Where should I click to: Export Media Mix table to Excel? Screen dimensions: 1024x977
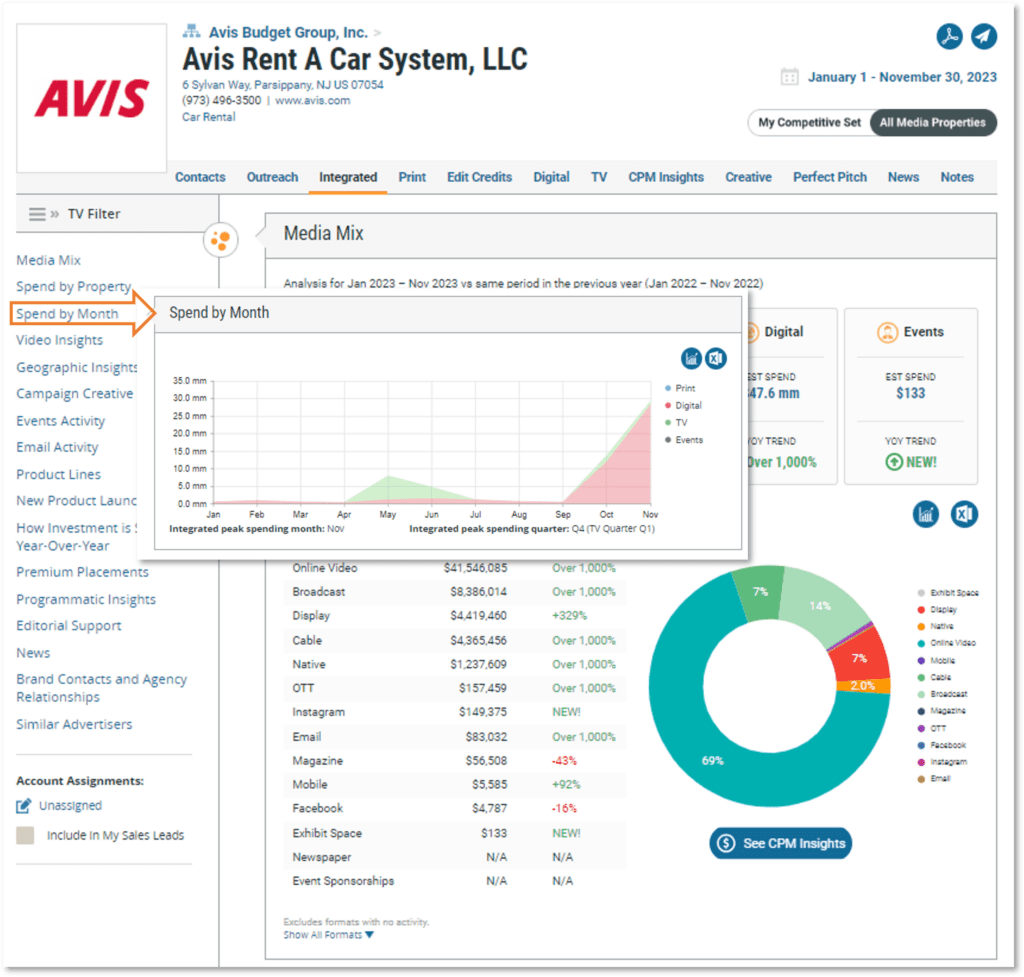[x=964, y=515]
